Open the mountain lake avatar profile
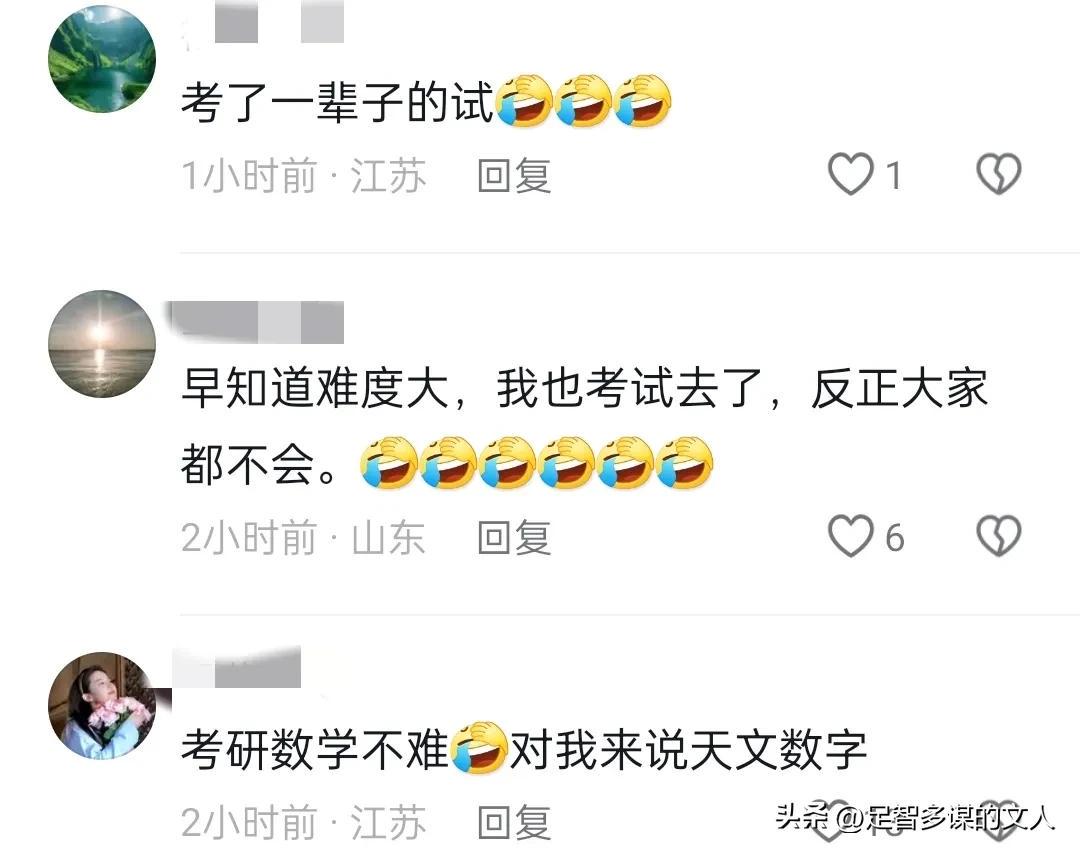The image size is (1080, 855). click(102, 59)
